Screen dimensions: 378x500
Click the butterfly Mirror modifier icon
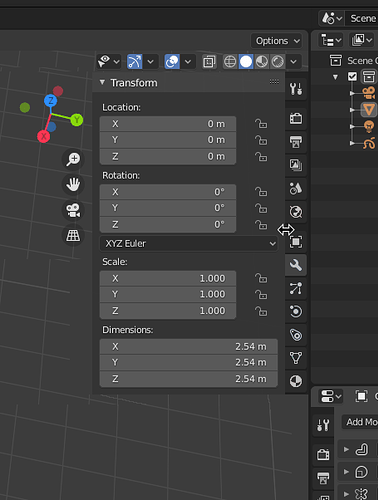point(361,494)
